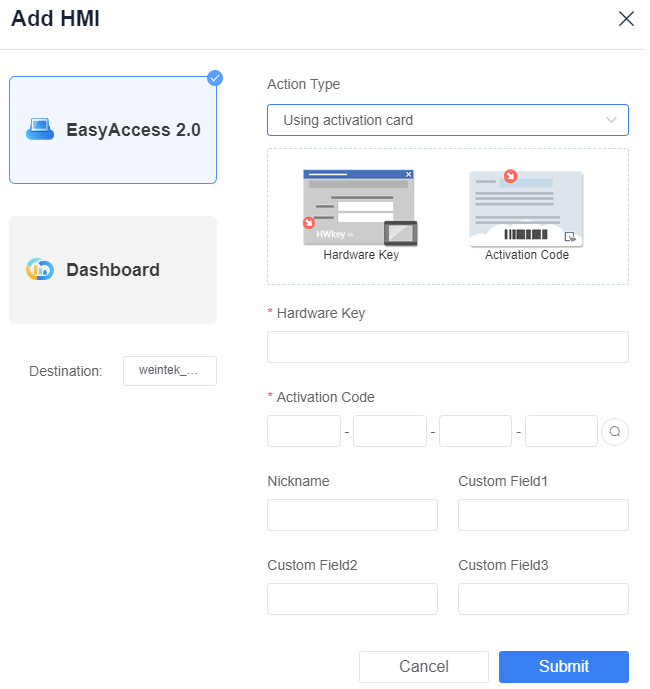Image resolution: width=650 pixels, height=689 pixels.
Task: Click the EasyAccess 2.0 laptop icon
Action: pyautogui.click(x=40, y=131)
